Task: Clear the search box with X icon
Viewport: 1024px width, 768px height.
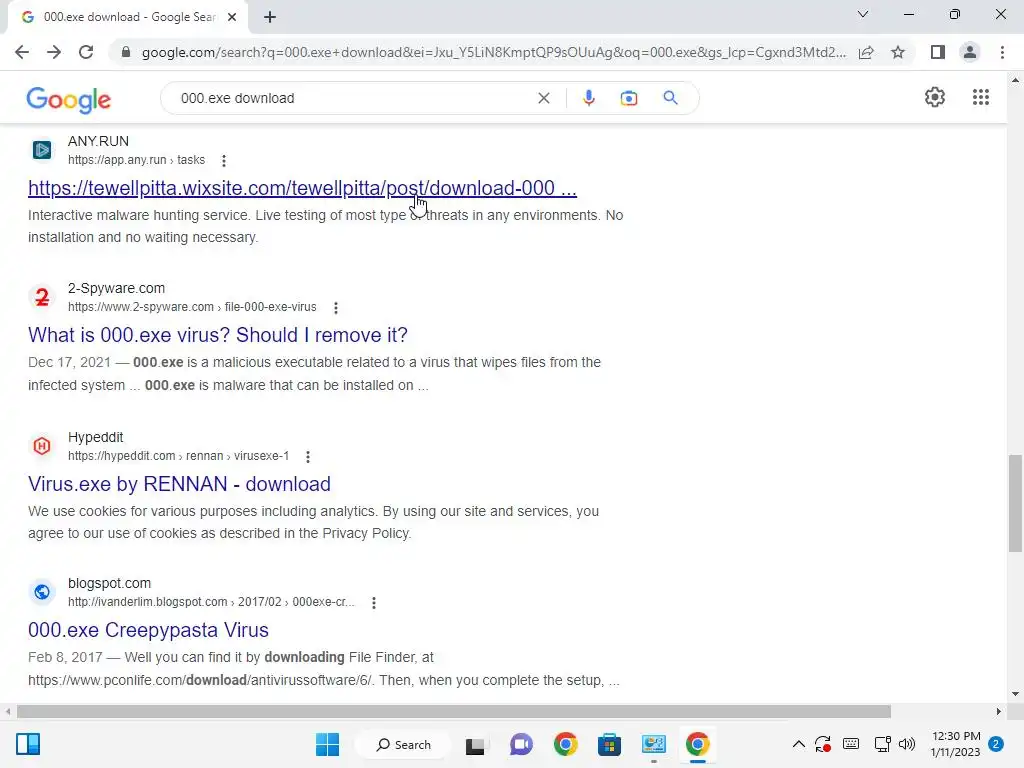Action: [543, 98]
